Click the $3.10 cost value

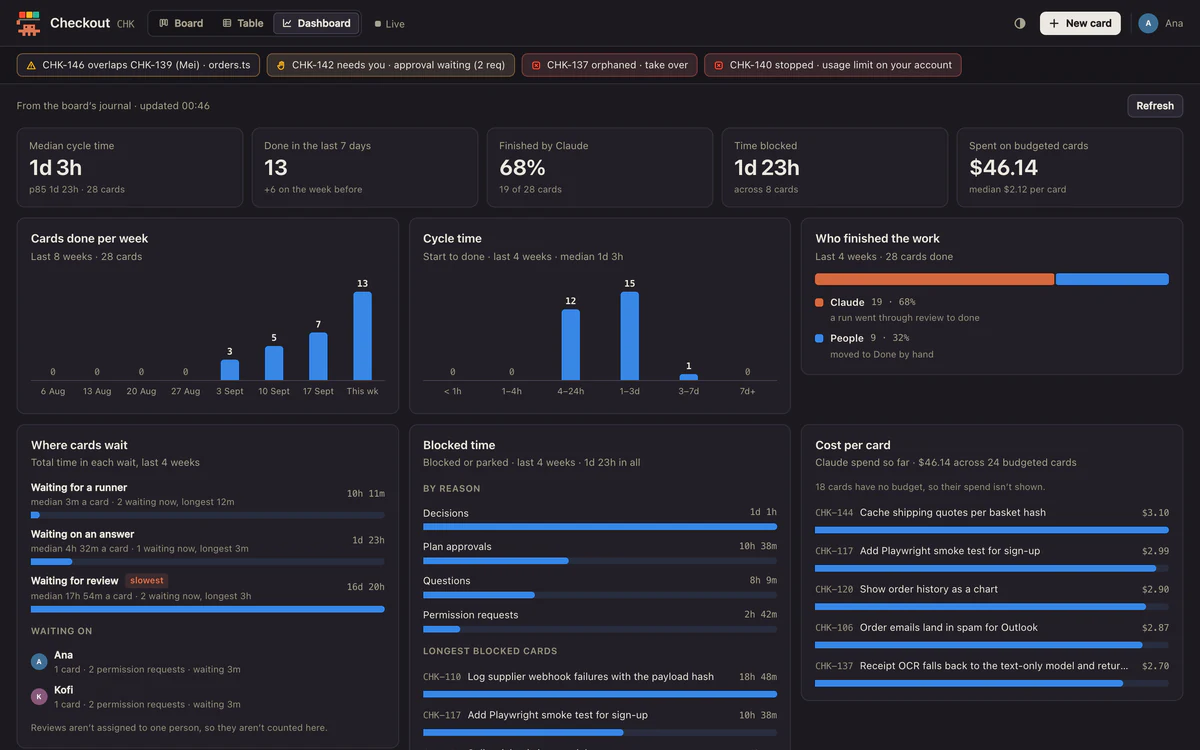point(1155,513)
